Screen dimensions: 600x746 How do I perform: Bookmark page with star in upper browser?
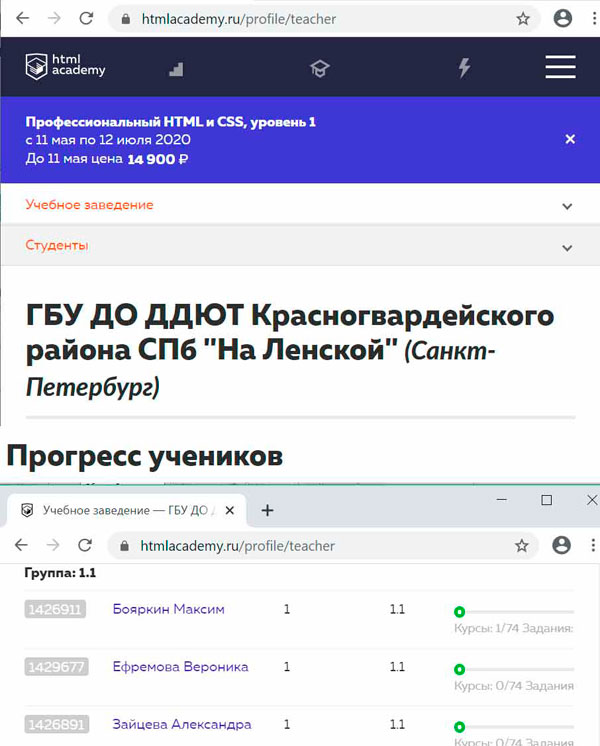(x=523, y=19)
